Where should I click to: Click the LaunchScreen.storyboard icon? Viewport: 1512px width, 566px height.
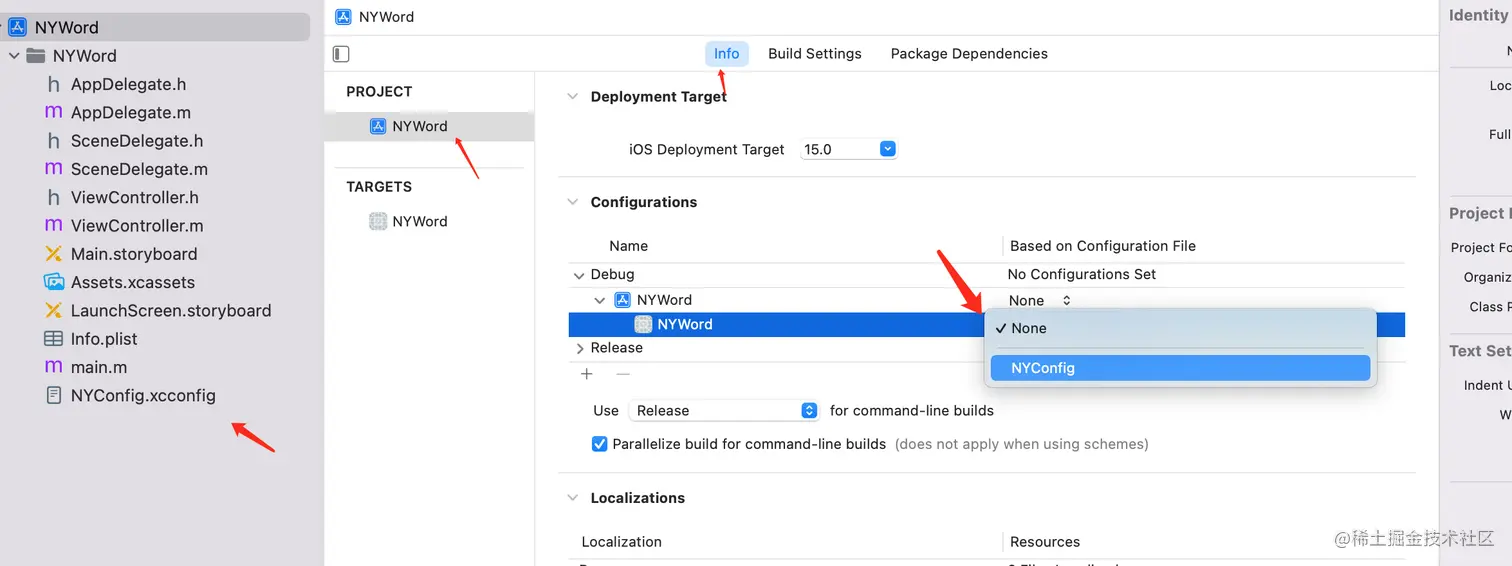click(x=53, y=310)
